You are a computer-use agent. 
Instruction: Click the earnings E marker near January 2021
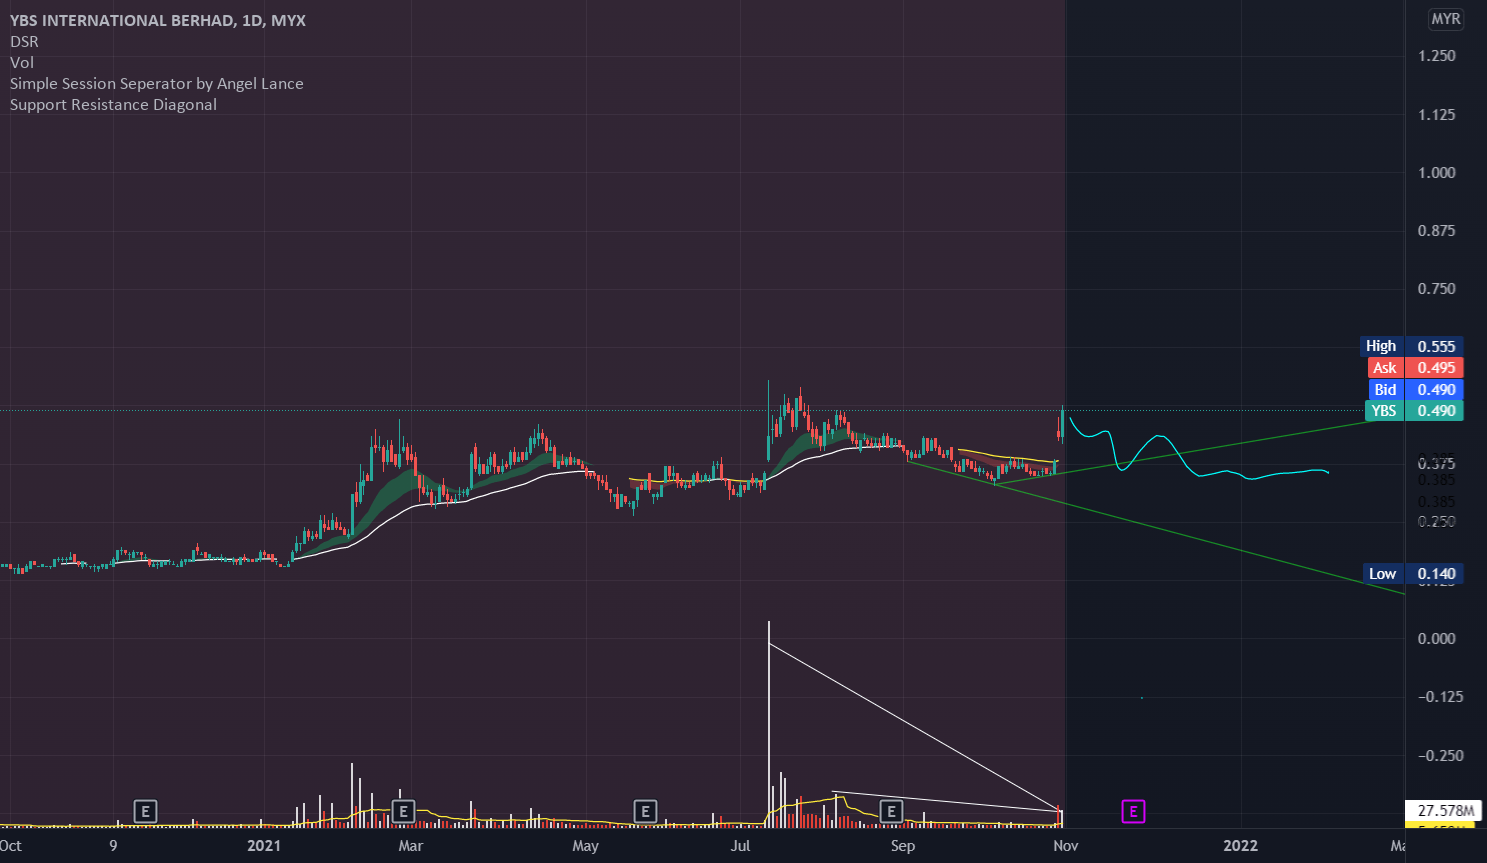coord(145,812)
